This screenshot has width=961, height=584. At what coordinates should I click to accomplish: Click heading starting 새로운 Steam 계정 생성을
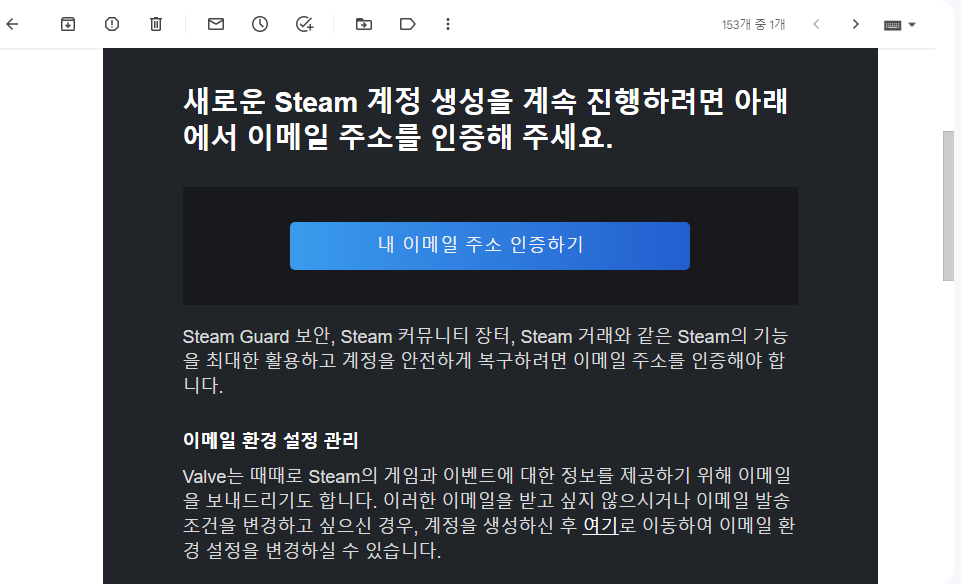pos(486,119)
